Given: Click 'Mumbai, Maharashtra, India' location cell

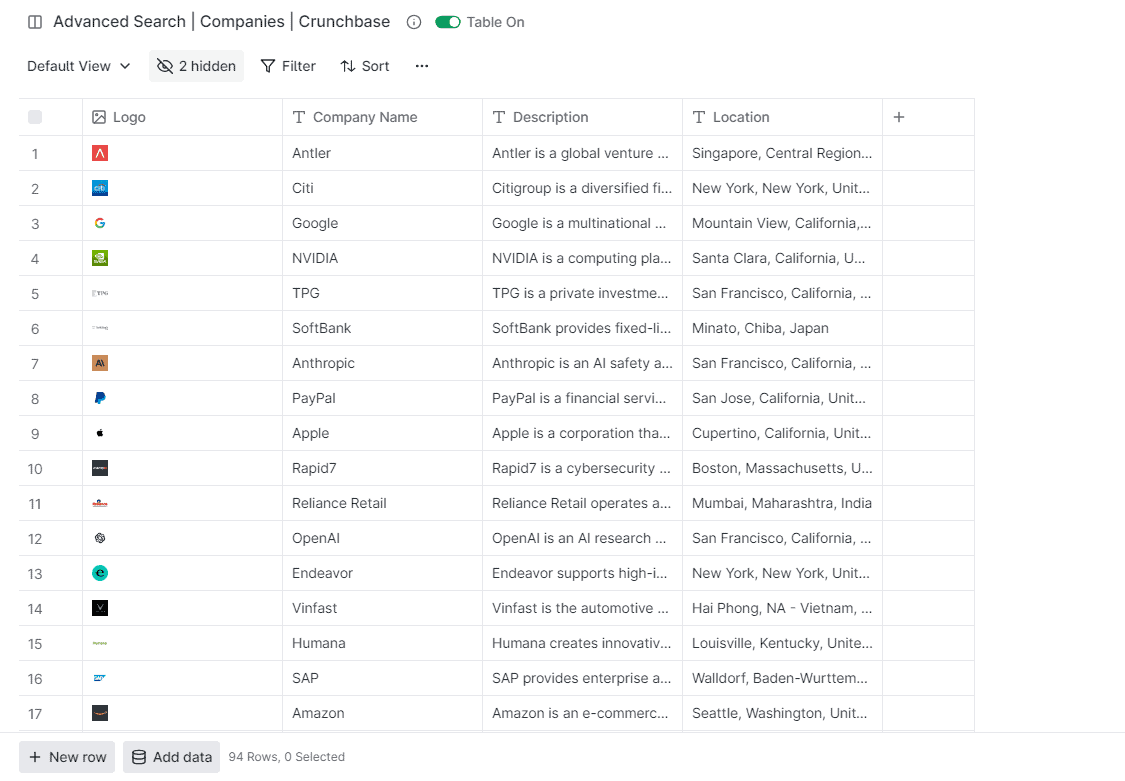Looking at the screenshot, I should pyautogui.click(x=782, y=503).
